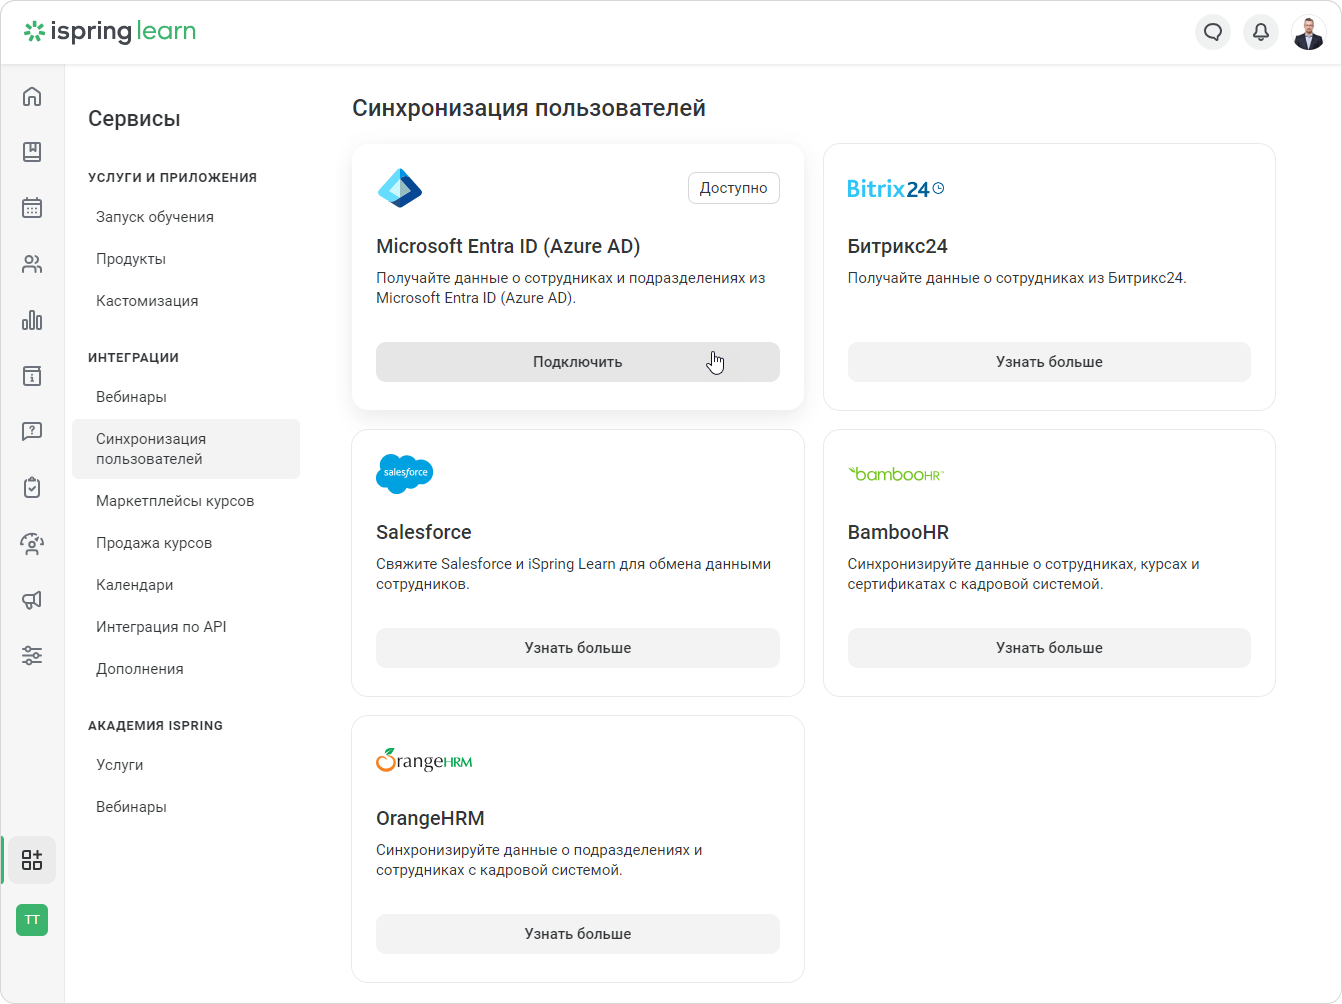Open the calendar icon in left sidebar

(32, 208)
